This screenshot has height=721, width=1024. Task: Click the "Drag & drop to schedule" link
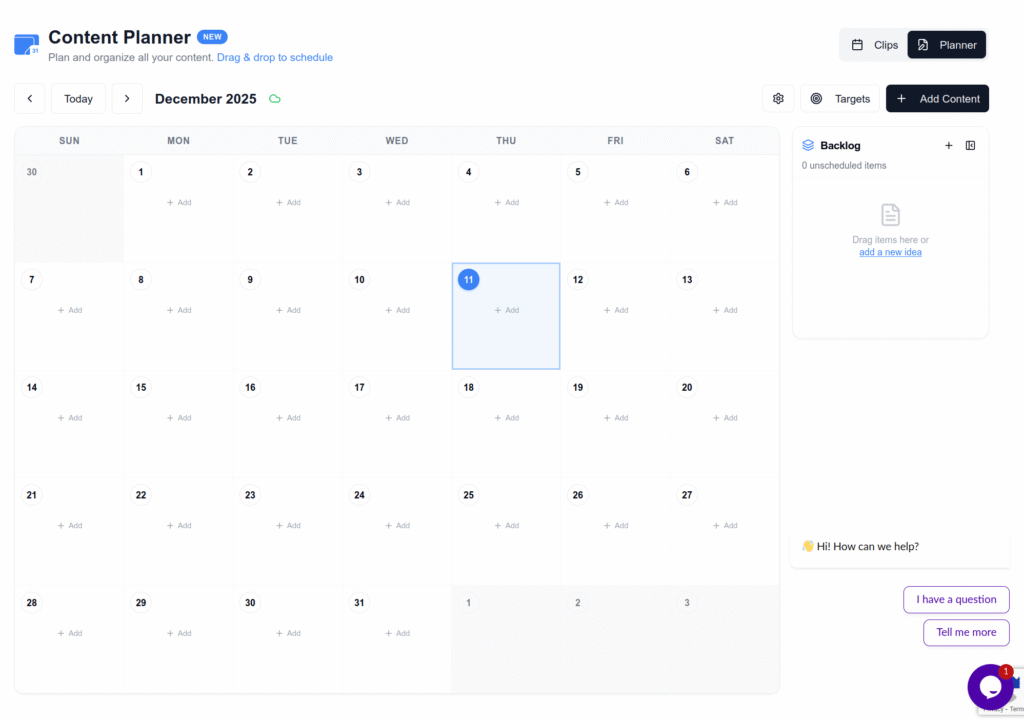click(x=274, y=57)
